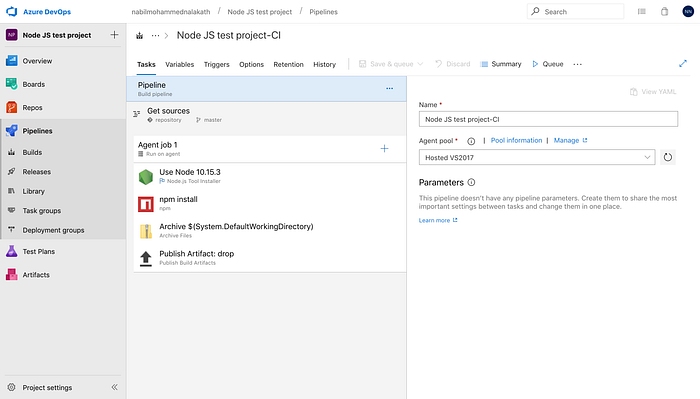Image resolution: width=700 pixels, height=399 pixels.
Task: Collapse the left navigation sidebar
Action: [x=114, y=387]
